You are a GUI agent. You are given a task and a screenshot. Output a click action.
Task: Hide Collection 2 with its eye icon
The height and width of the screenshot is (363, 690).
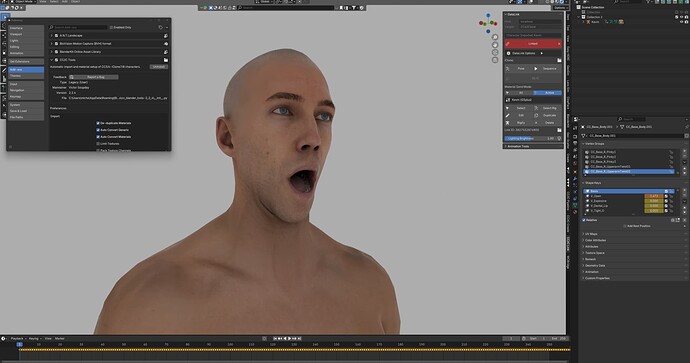pos(682,17)
